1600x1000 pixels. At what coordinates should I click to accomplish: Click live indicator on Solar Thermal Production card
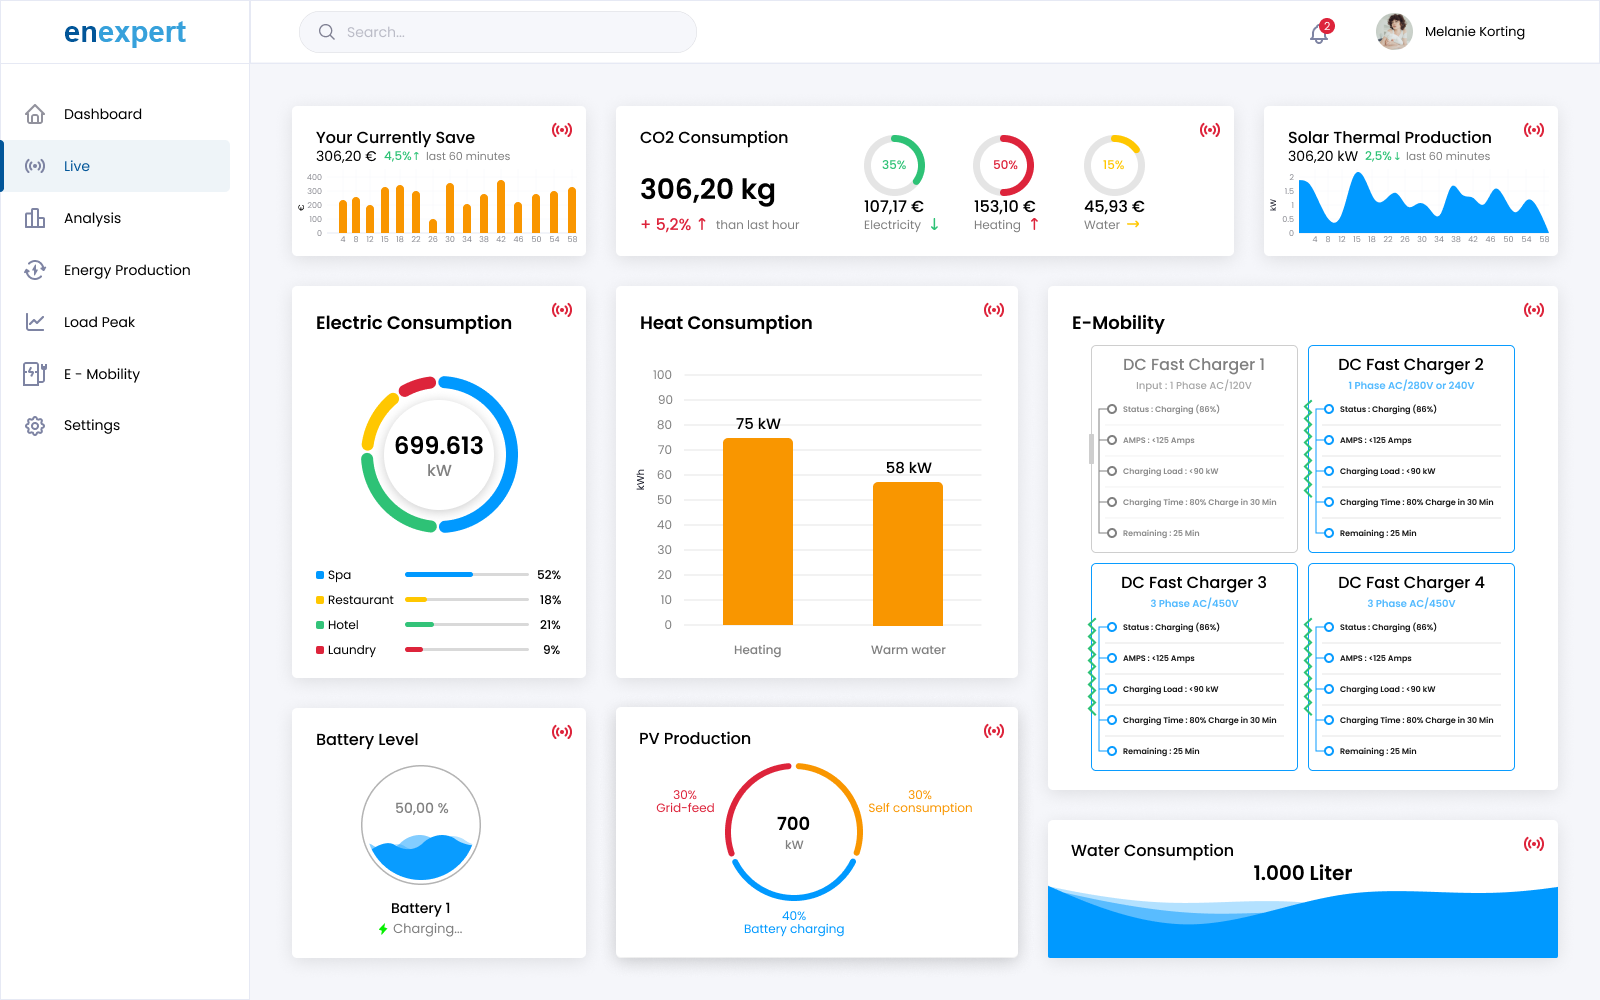[1534, 130]
